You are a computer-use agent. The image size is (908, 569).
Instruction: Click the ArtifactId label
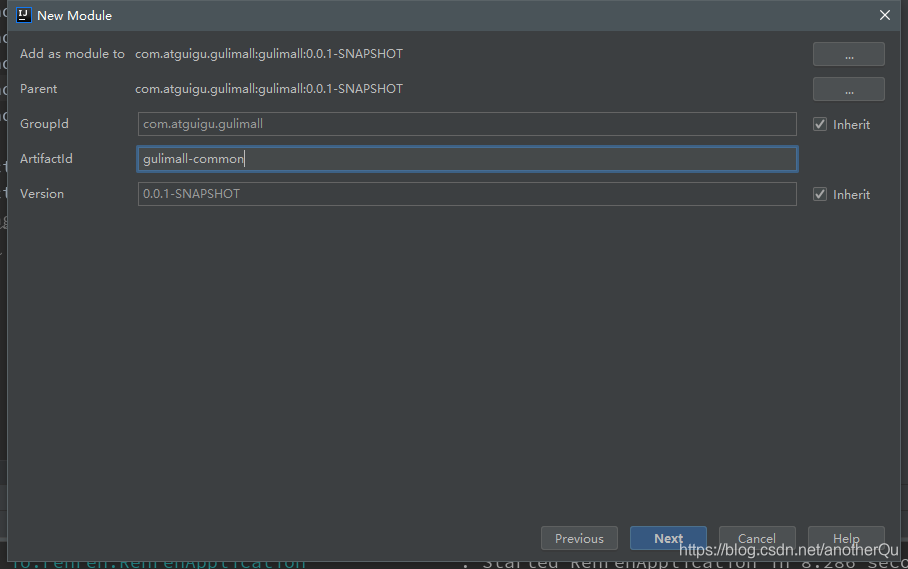pyautogui.click(x=46, y=159)
